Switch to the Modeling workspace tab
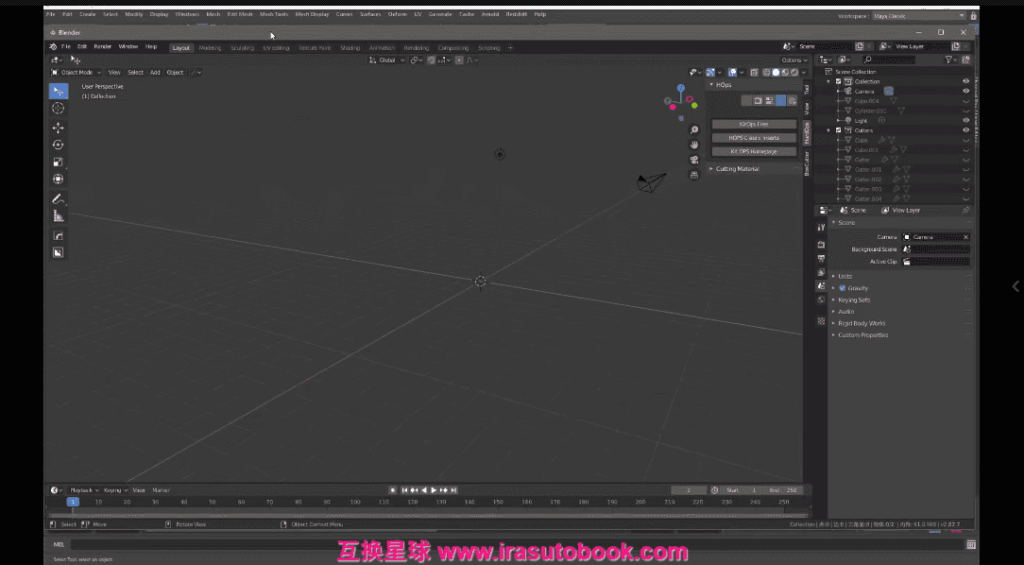Screen dimensions: 1024x565 pyautogui.click(x=210, y=47)
